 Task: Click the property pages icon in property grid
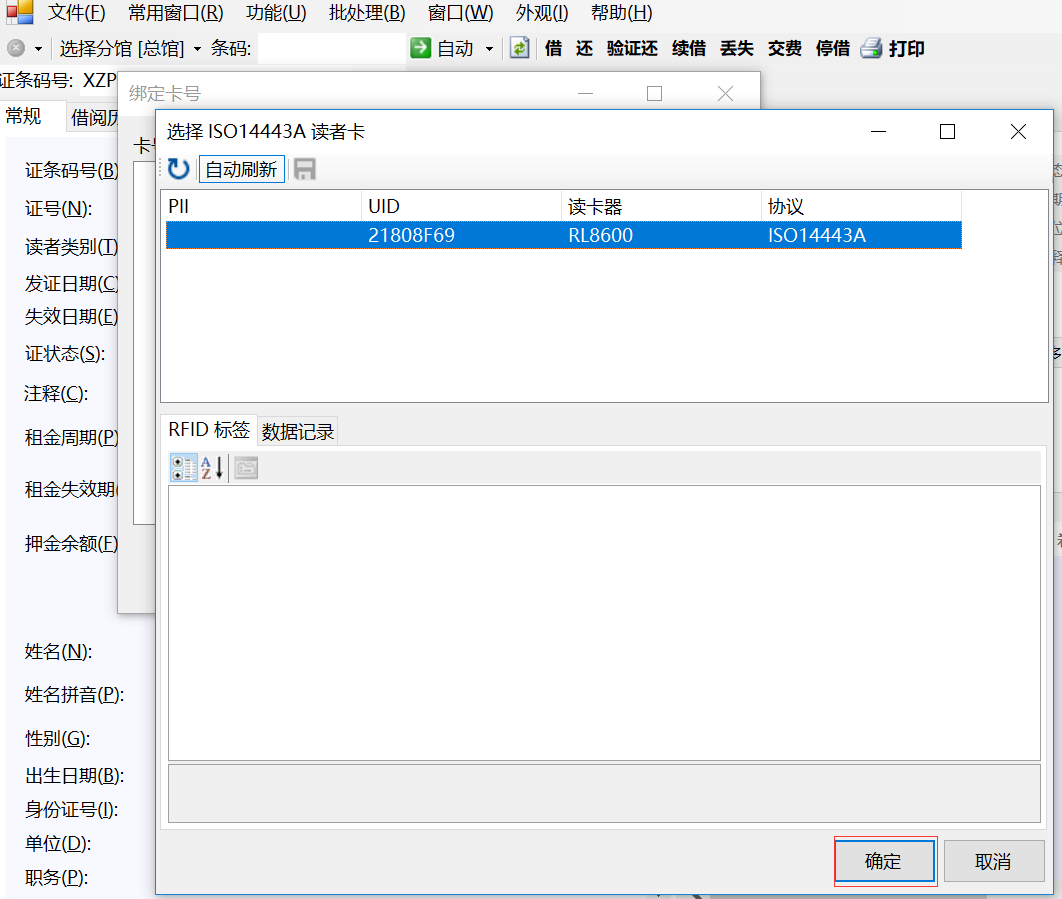pyautogui.click(x=247, y=468)
